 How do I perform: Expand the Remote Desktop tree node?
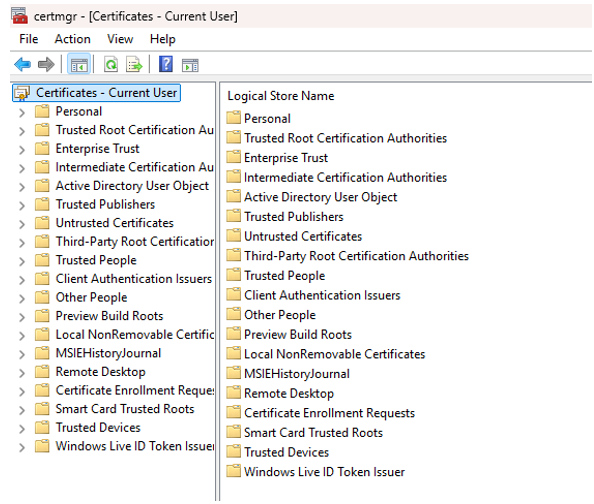tap(22, 373)
